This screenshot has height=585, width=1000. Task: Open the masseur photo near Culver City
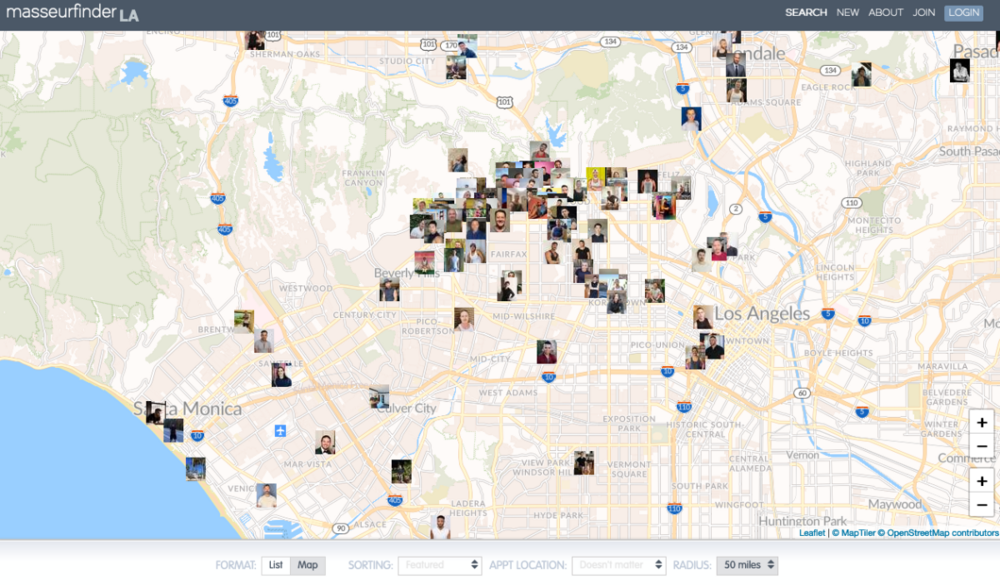click(378, 397)
